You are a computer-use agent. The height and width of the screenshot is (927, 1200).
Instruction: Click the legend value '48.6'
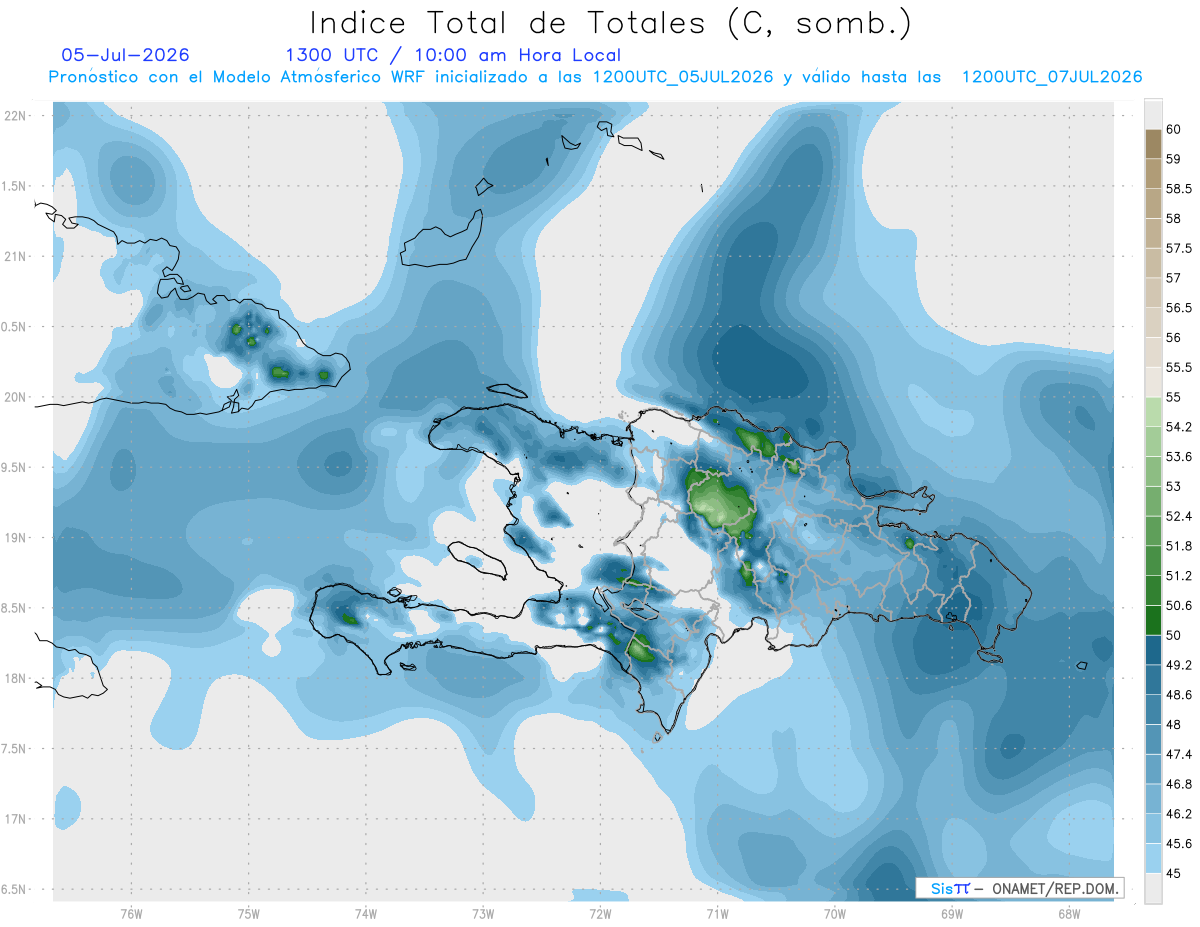pos(1179,695)
